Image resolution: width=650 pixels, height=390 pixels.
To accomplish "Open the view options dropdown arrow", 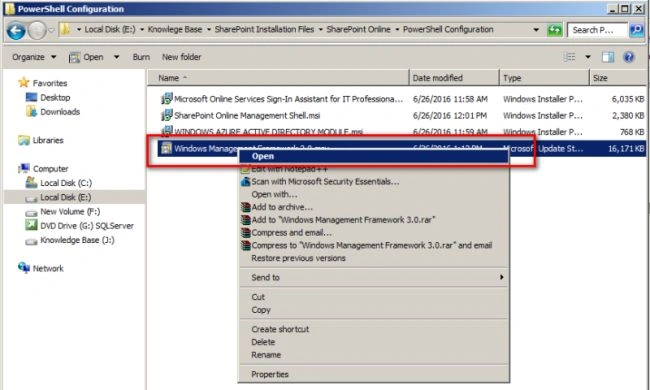I will pos(588,57).
